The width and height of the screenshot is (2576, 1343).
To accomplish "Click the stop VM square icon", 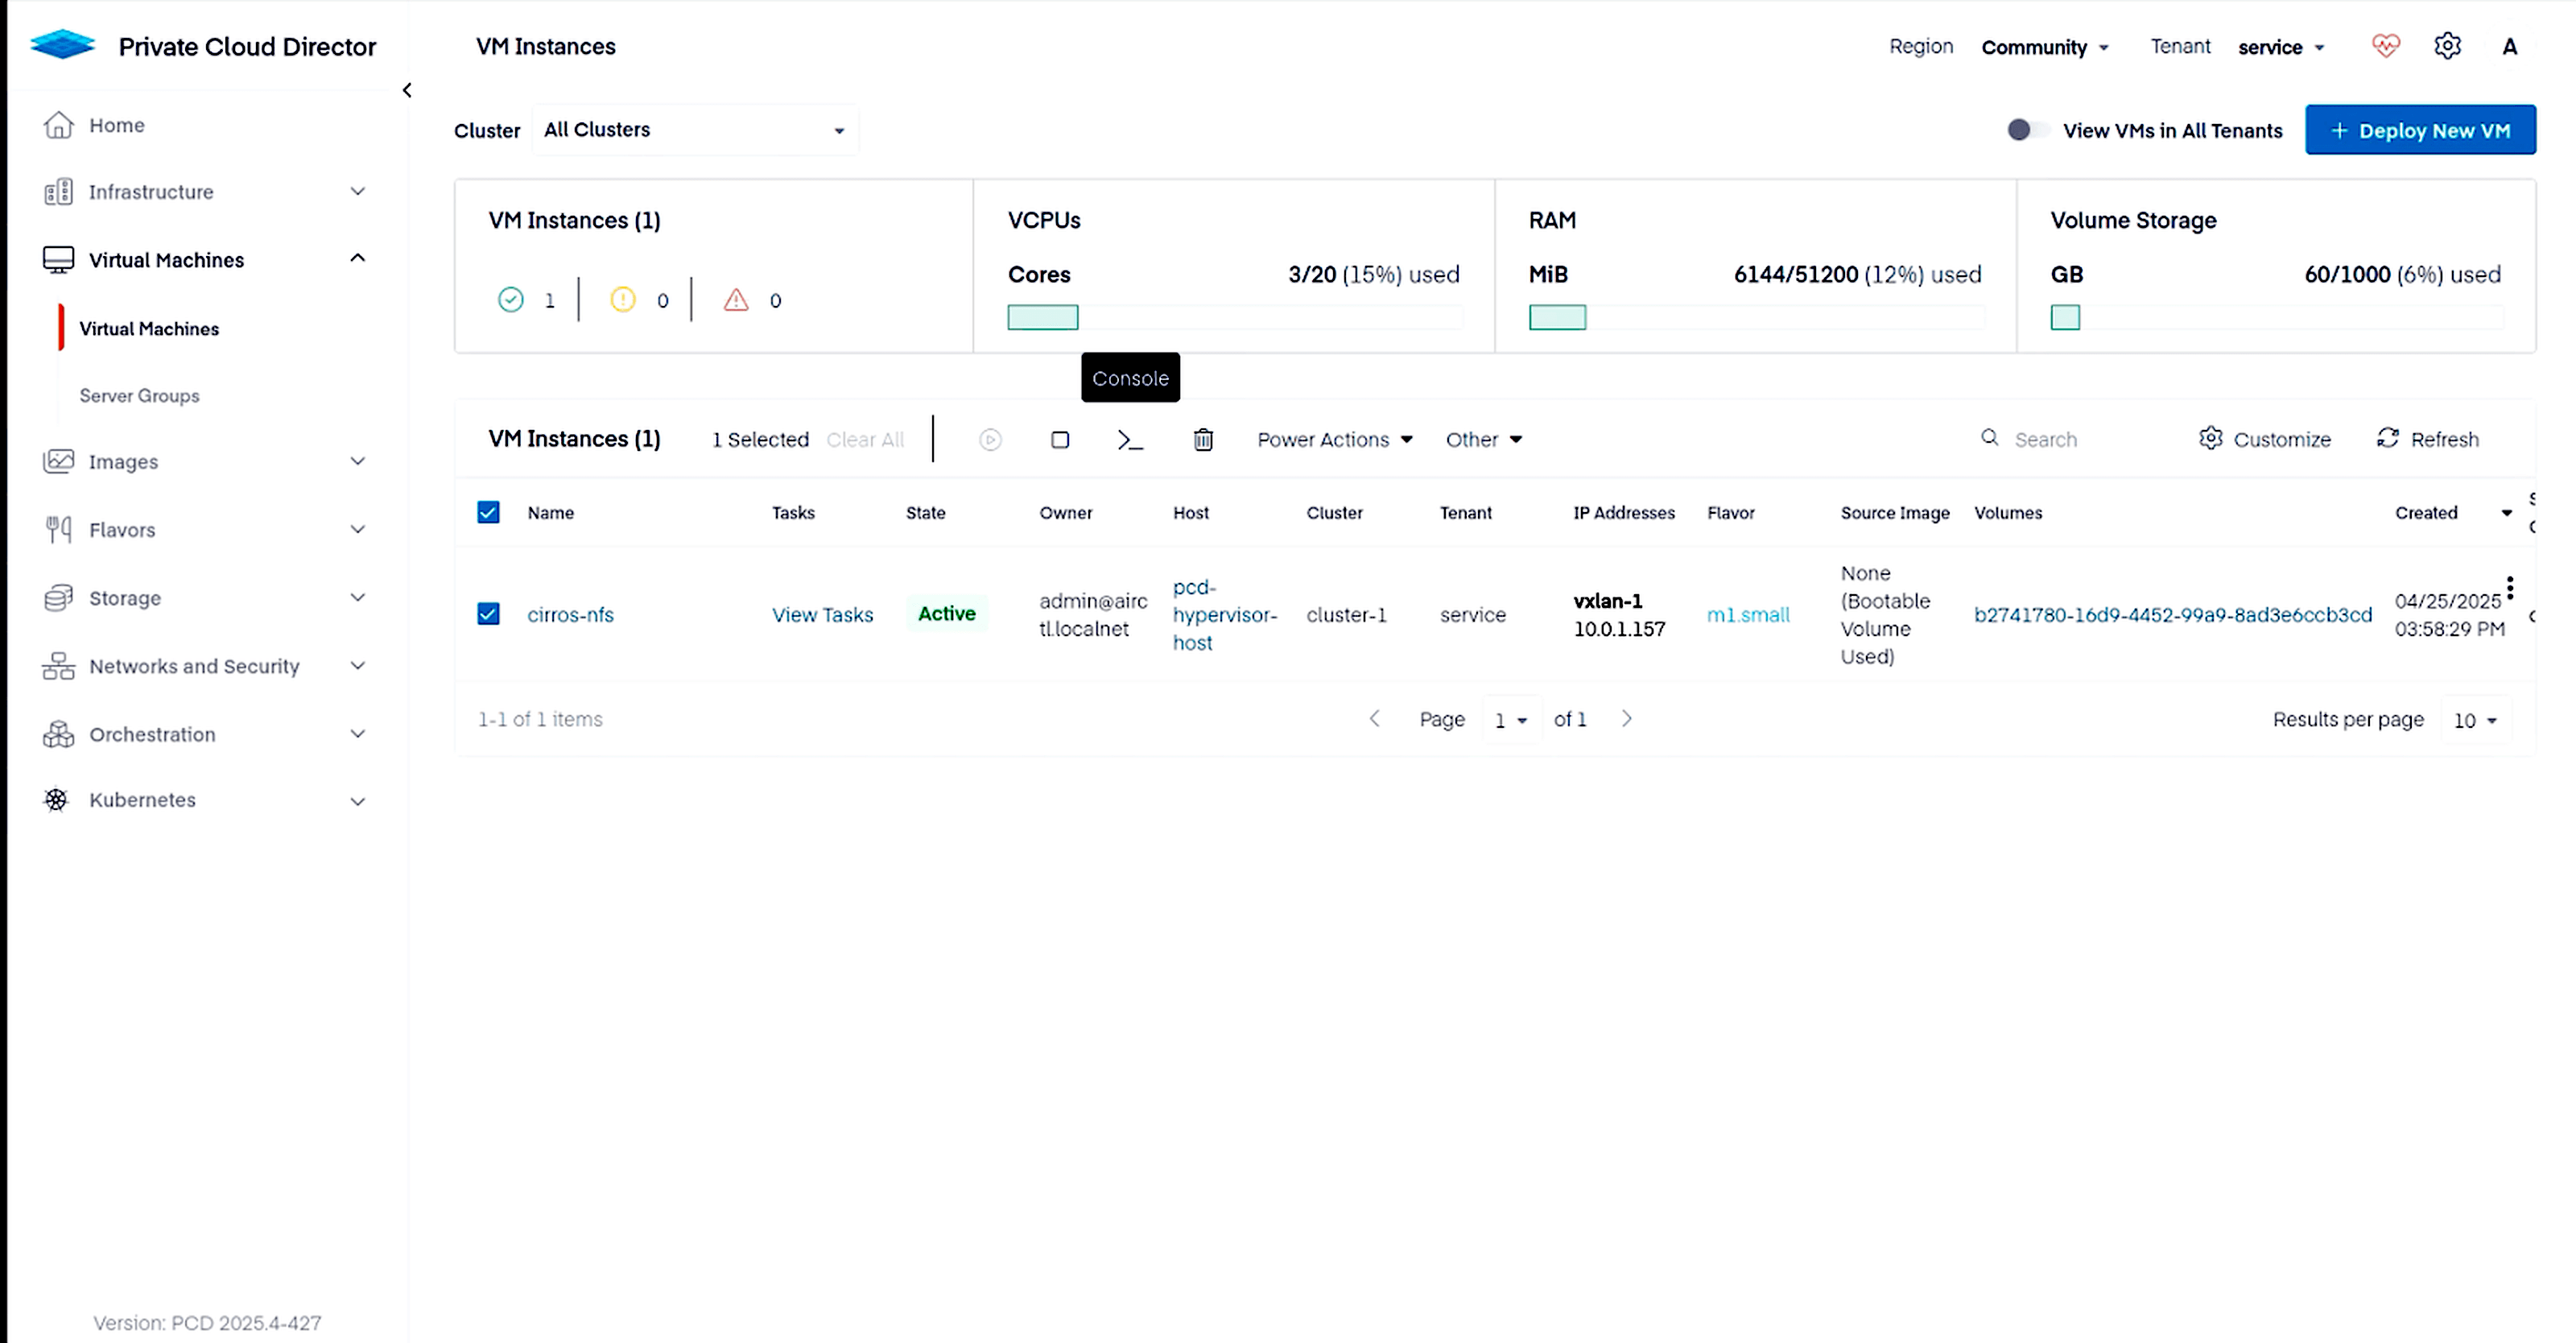I will [x=1060, y=440].
